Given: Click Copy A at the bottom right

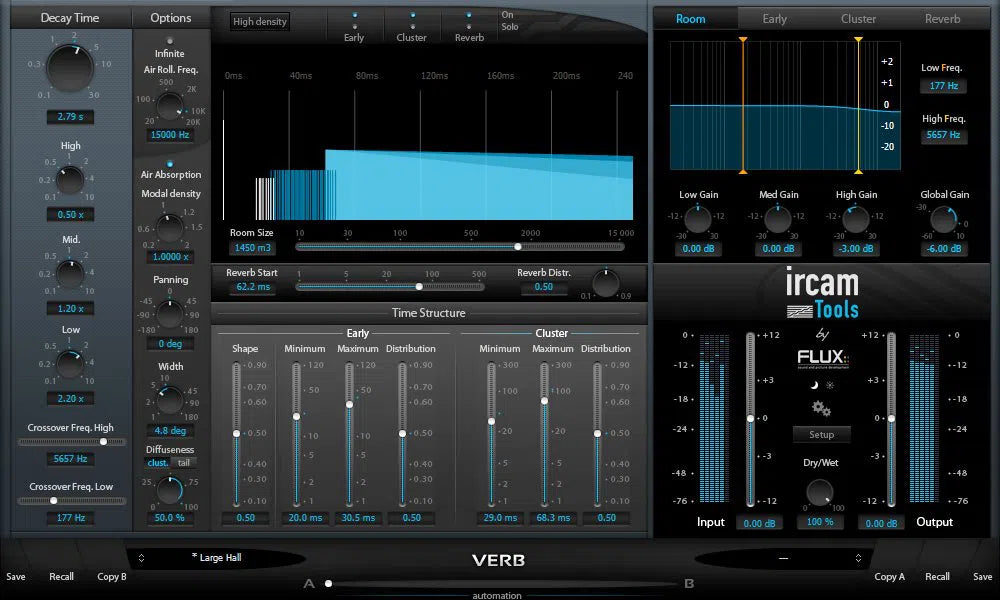Looking at the screenshot, I should (x=889, y=576).
